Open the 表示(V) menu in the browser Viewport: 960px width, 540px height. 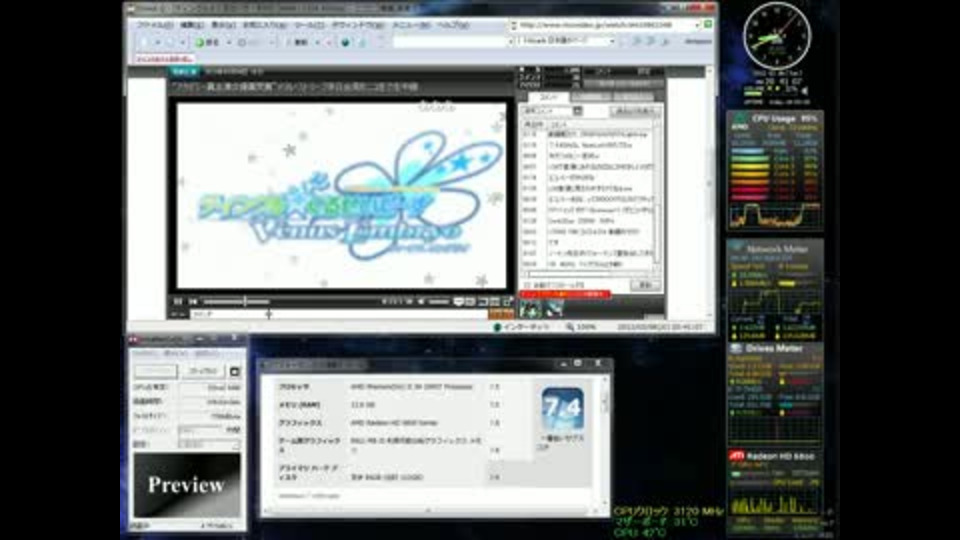point(223,25)
